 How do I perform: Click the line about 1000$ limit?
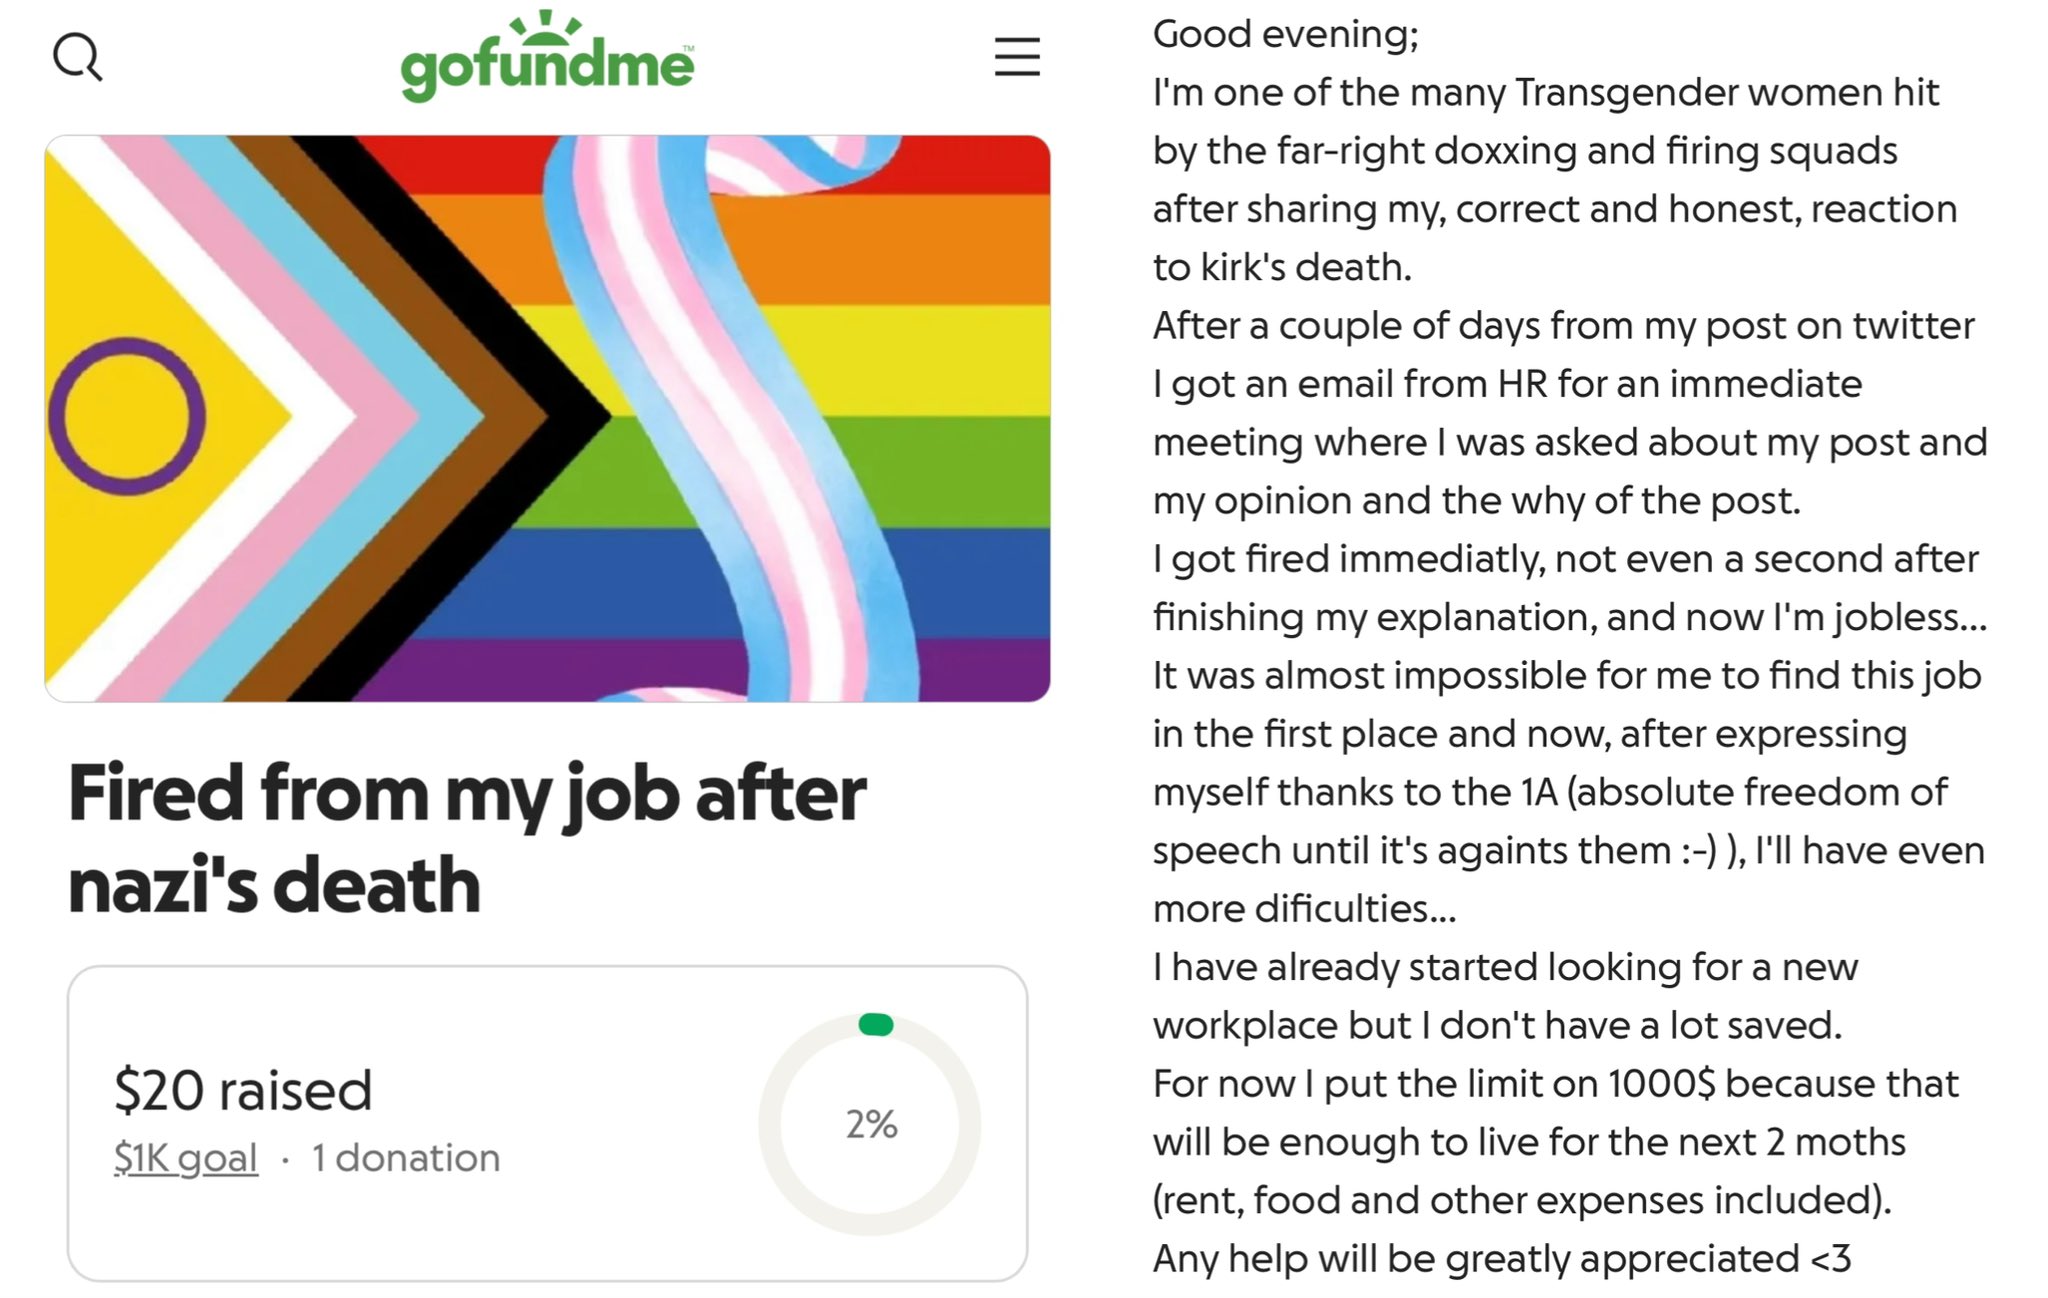(1555, 1084)
